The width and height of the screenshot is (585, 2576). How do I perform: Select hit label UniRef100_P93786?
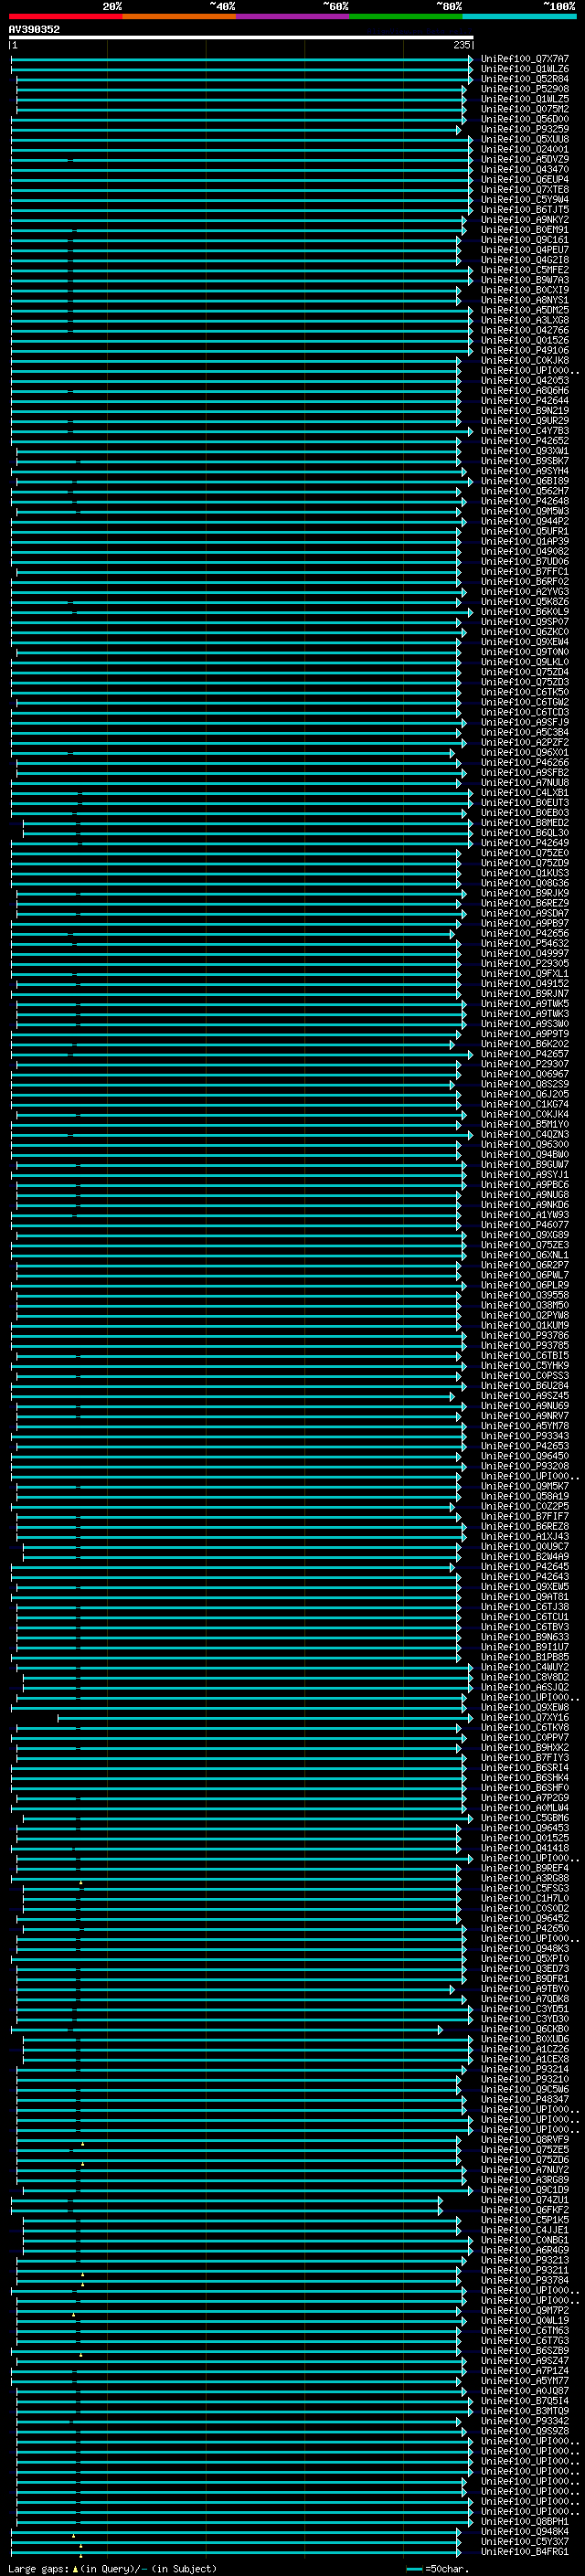point(524,1335)
